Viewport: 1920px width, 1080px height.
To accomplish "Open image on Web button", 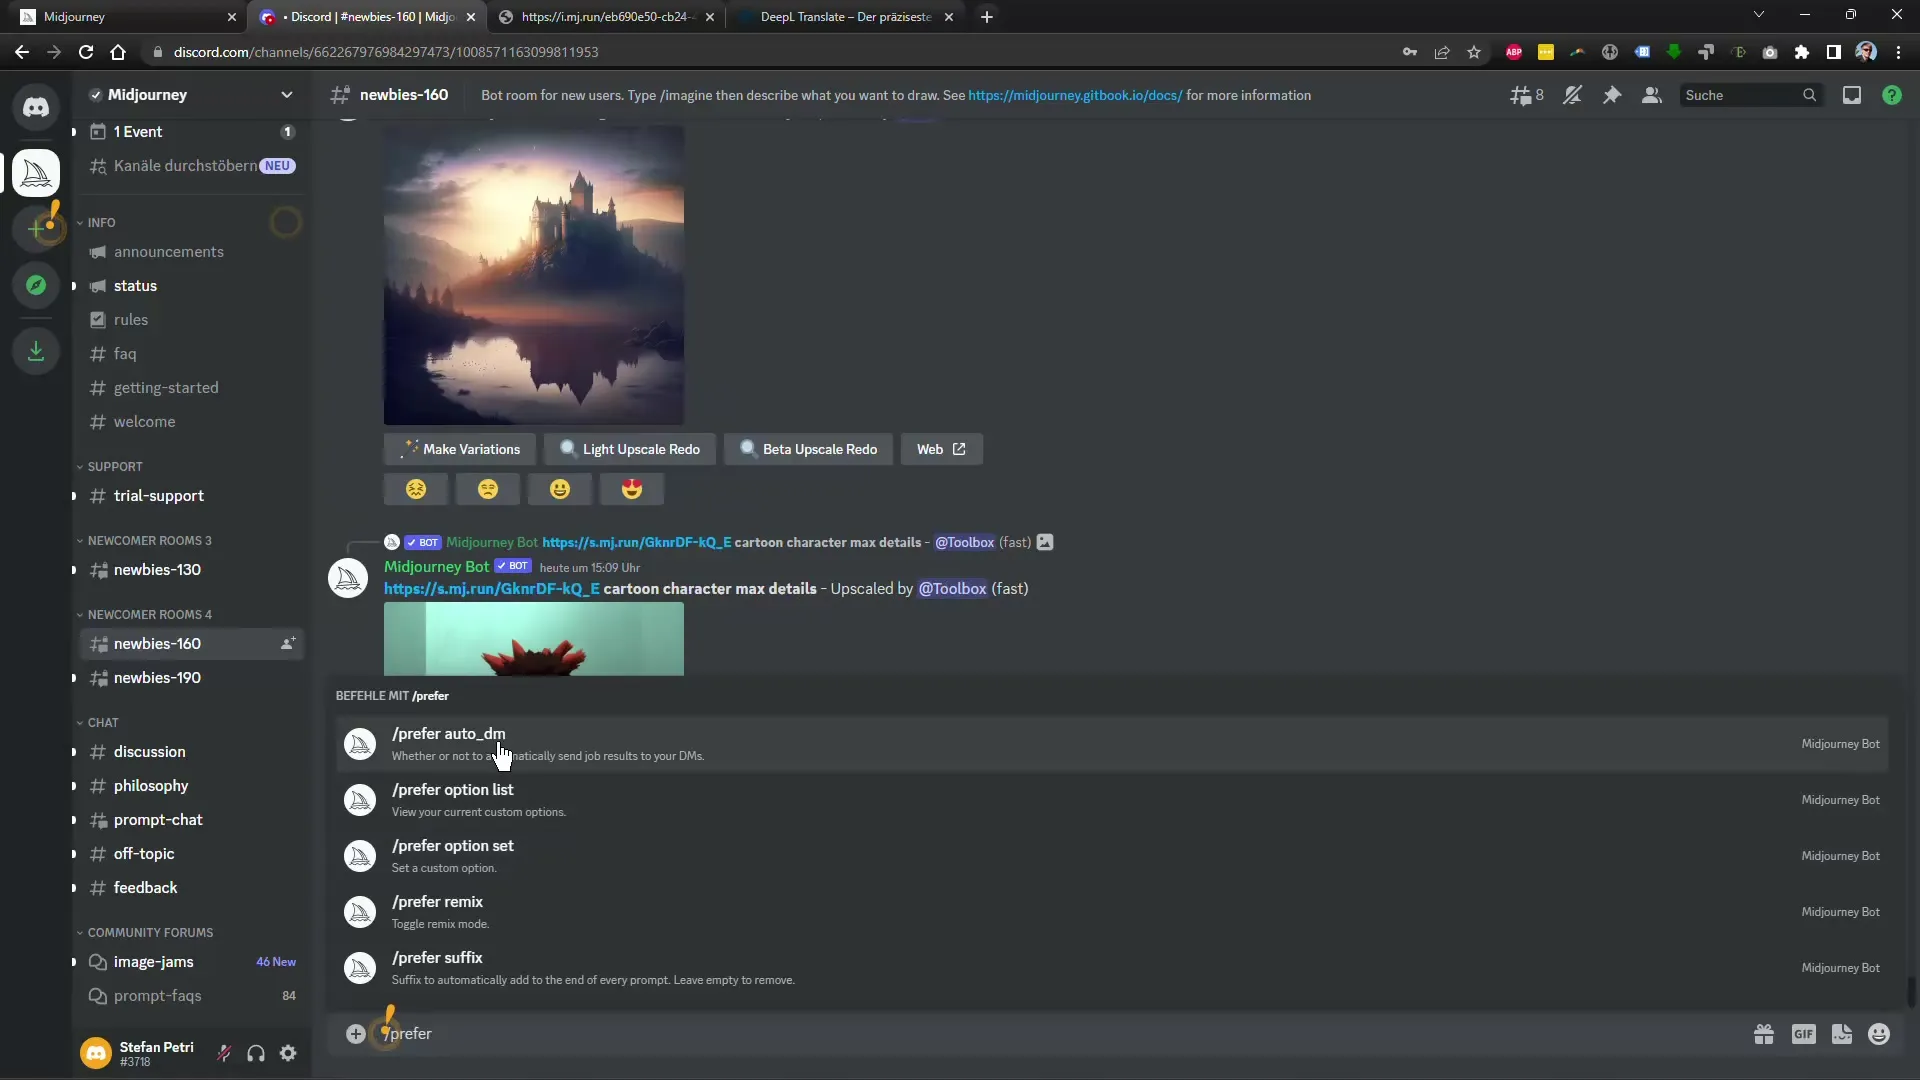I will 941,449.
